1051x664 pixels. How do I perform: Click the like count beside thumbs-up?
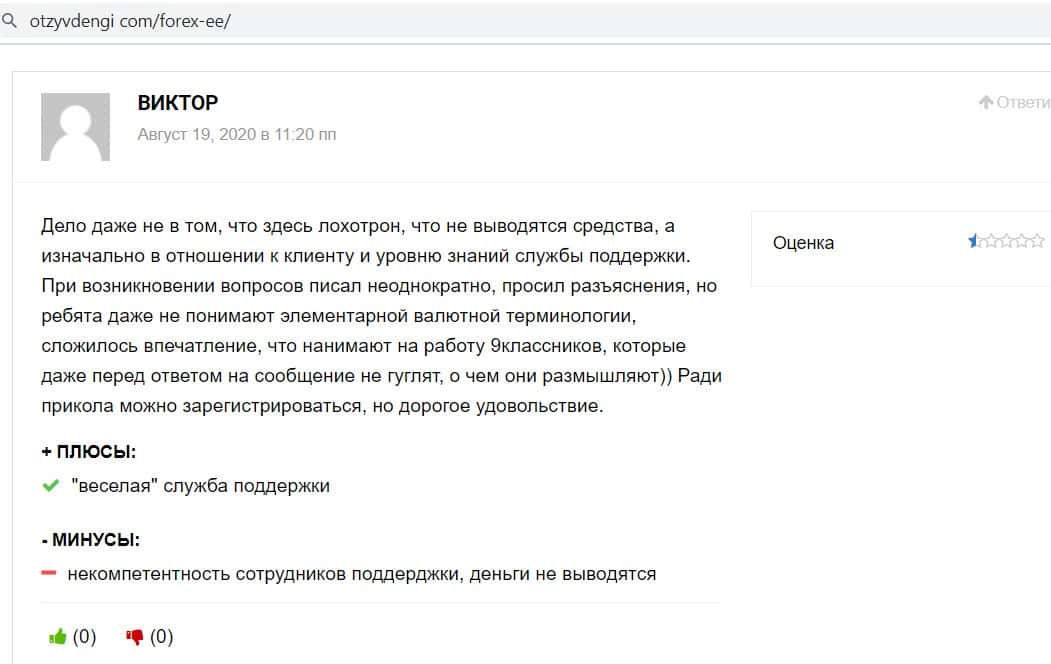pyautogui.click(x=85, y=637)
